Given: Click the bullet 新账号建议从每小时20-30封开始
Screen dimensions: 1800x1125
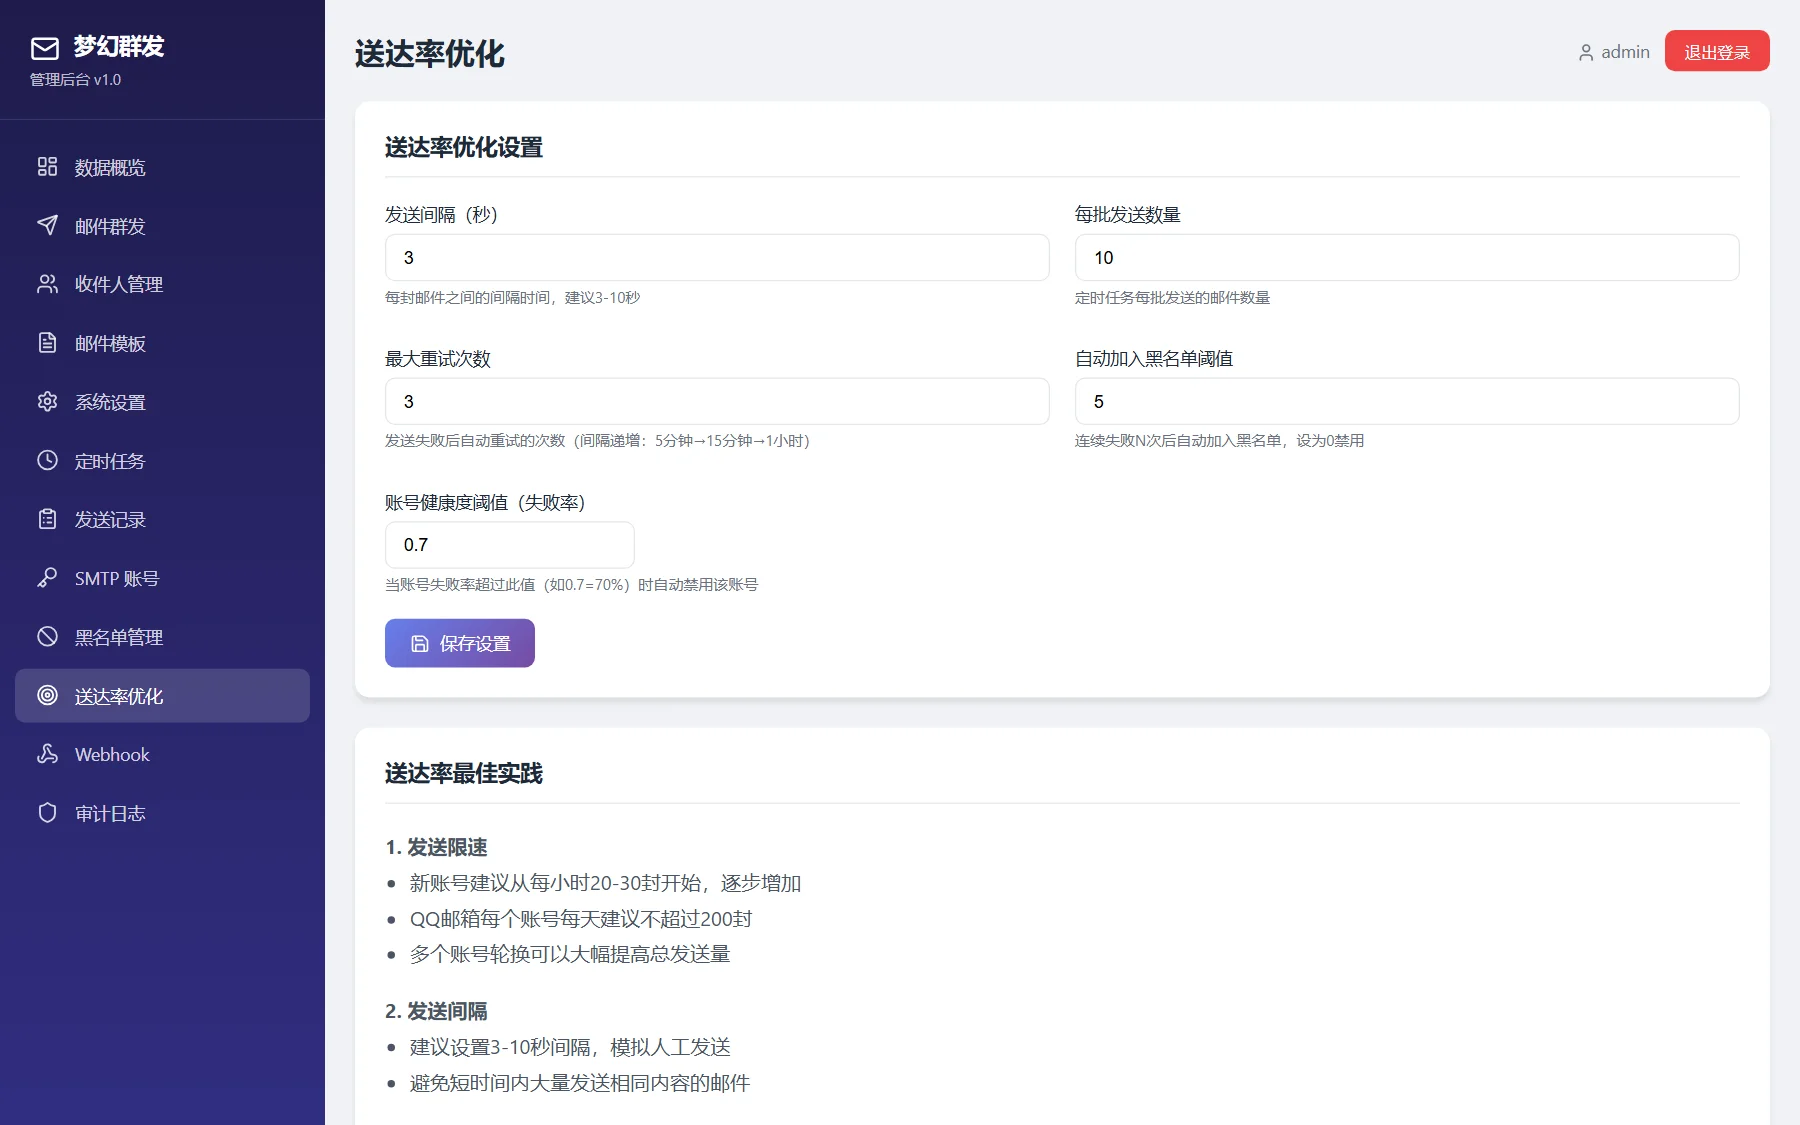Looking at the screenshot, I should 605,884.
